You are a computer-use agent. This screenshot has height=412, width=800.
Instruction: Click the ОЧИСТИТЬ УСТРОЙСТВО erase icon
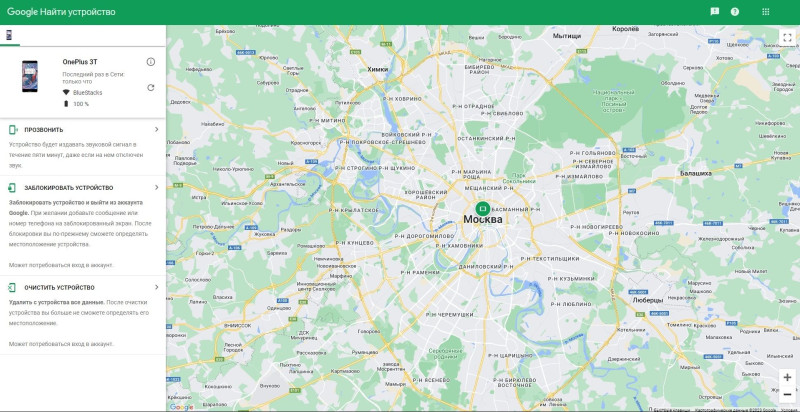(12, 288)
